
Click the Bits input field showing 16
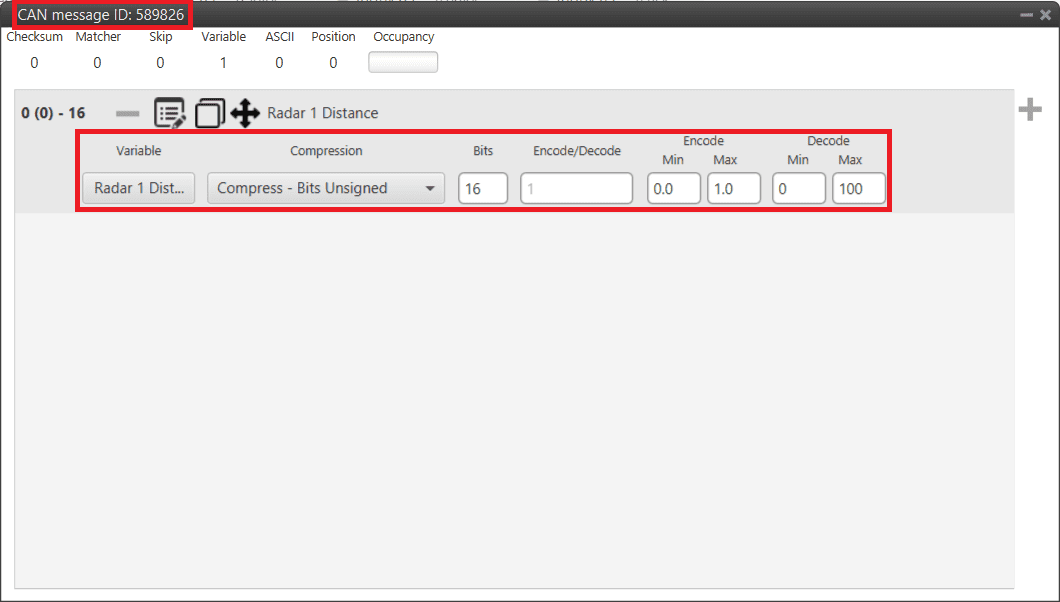483,188
